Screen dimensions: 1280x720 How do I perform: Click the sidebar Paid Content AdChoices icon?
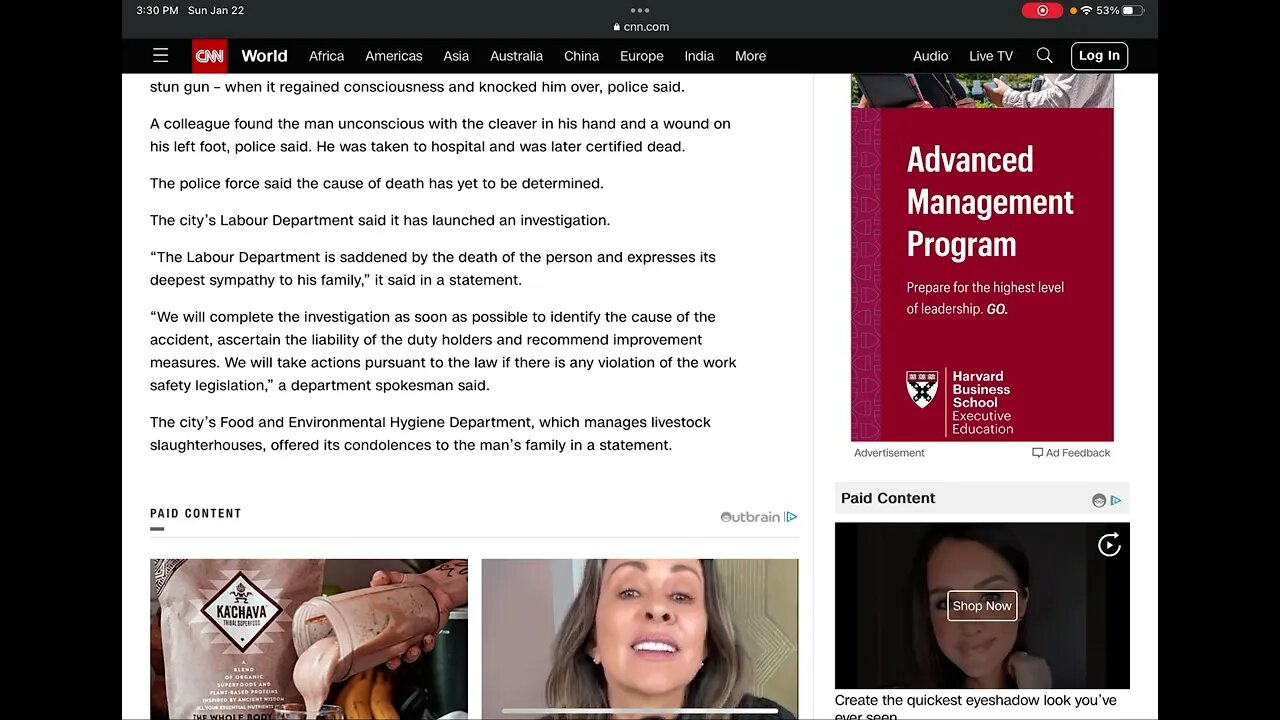point(1116,500)
